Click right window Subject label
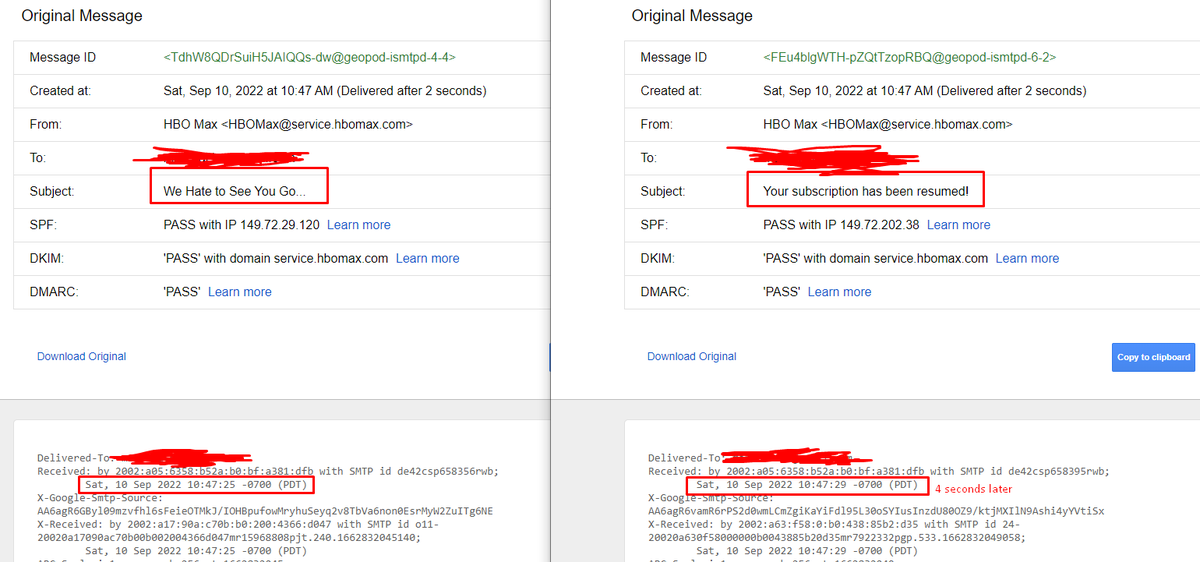The image size is (1200, 562). tap(663, 191)
